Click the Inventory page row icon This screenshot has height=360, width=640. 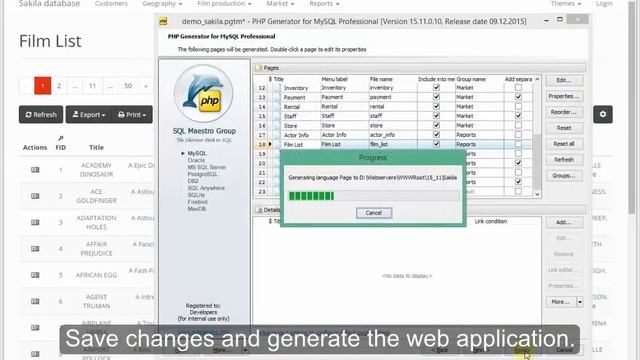tap(278, 88)
